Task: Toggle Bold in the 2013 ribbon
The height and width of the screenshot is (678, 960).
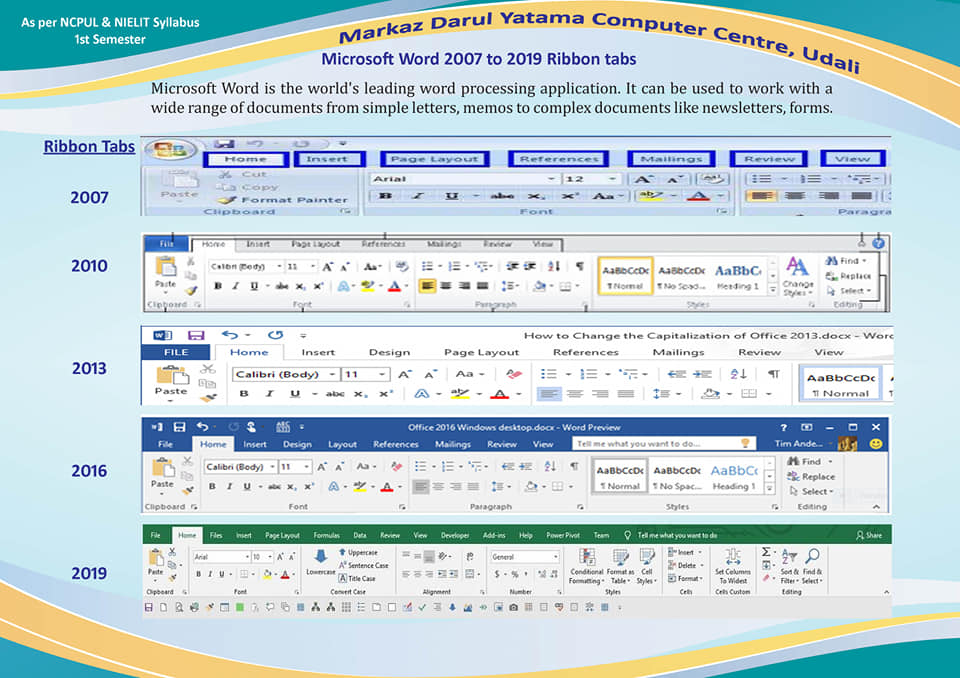Action: pos(244,393)
